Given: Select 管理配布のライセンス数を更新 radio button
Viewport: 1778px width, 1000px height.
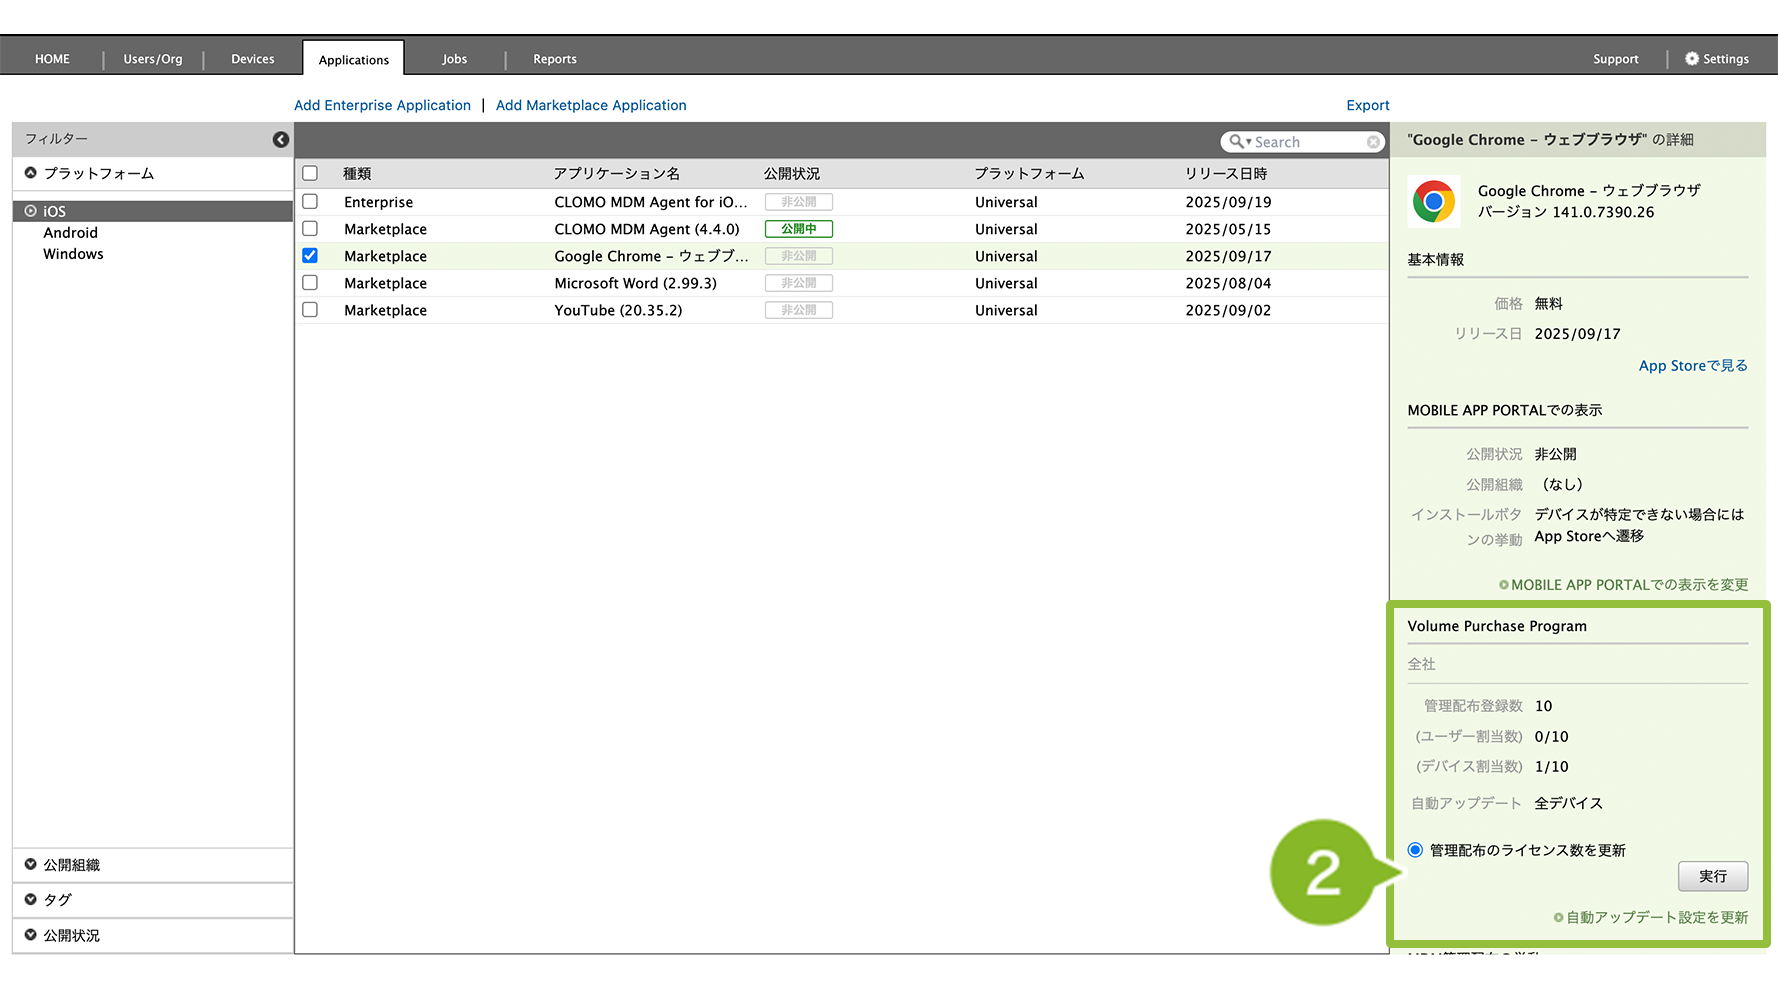Looking at the screenshot, I should [x=1415, y=850].
